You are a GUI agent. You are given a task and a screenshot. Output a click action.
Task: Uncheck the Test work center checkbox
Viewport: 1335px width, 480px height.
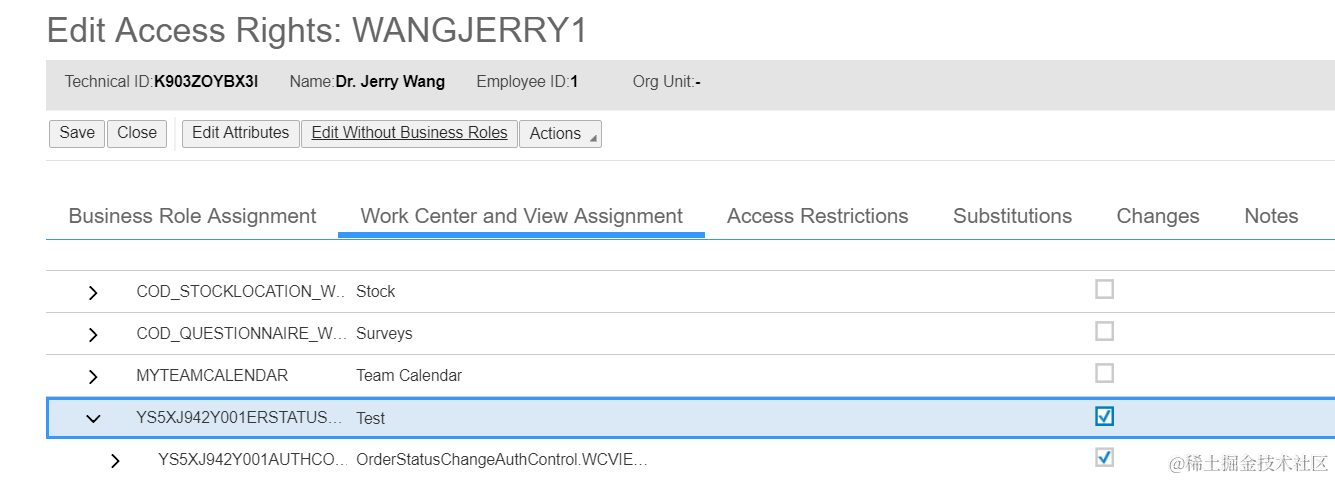[1104, 416]
